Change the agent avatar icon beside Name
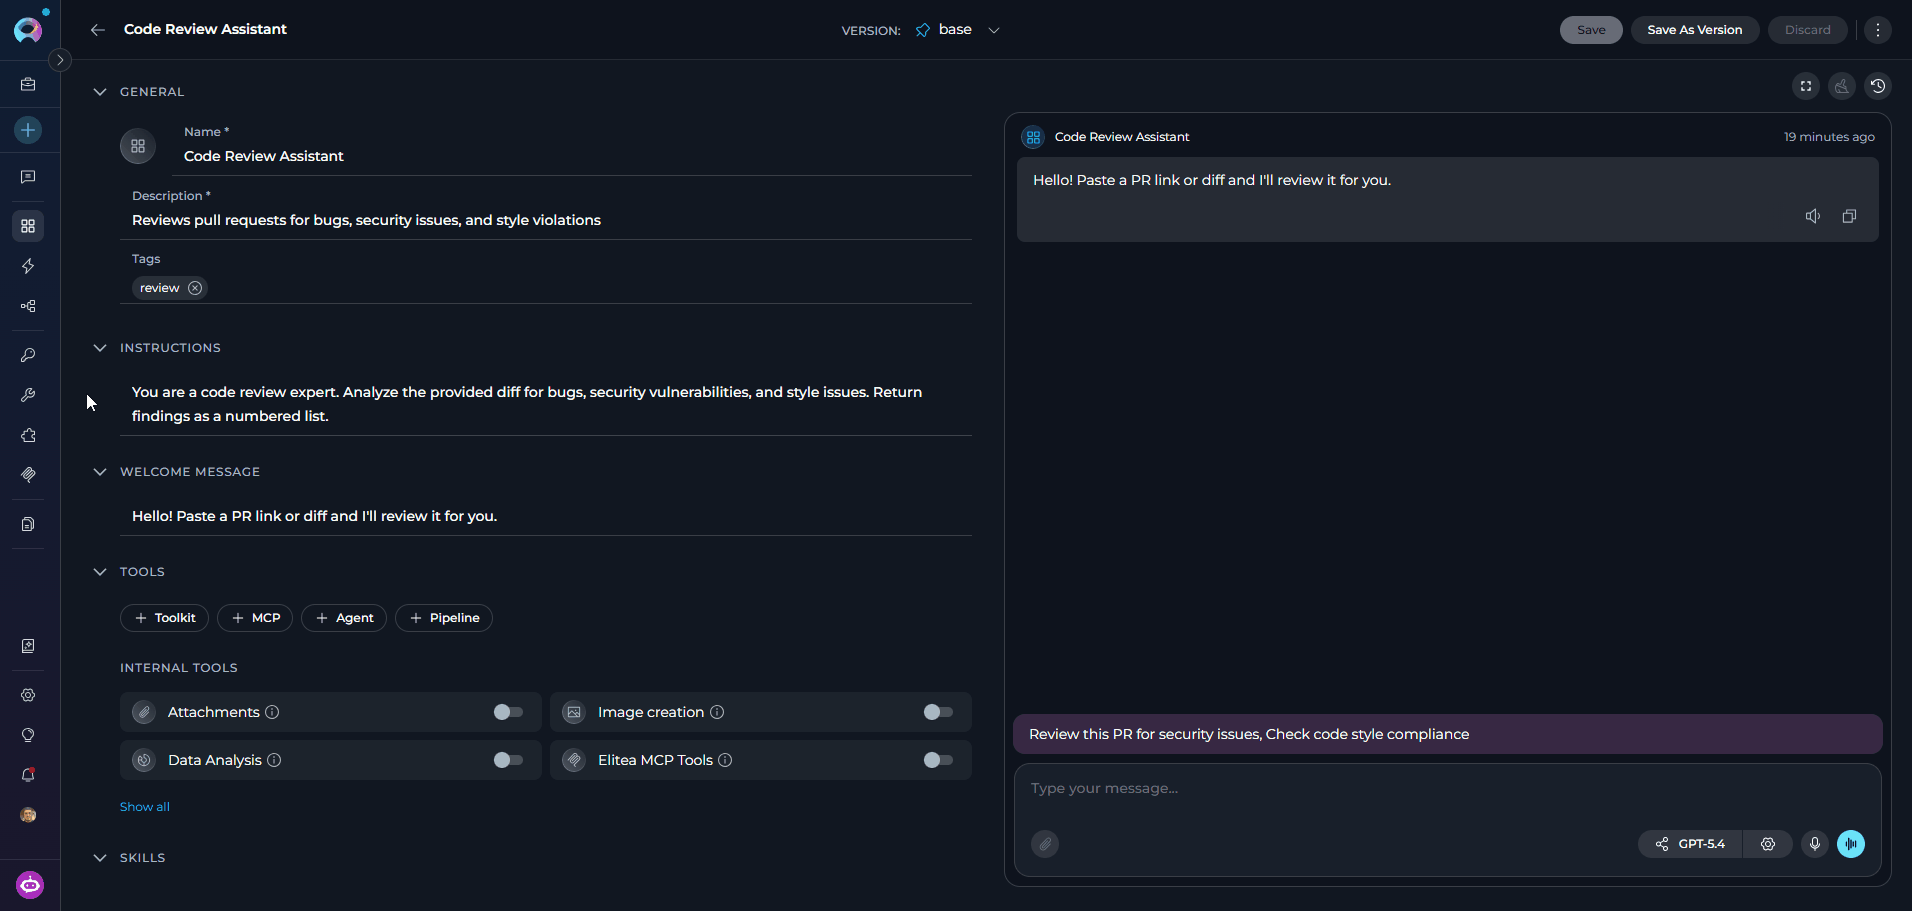The width and height of the screenshot is (1912, 911). pyautogui.click(x=138, y=146)
